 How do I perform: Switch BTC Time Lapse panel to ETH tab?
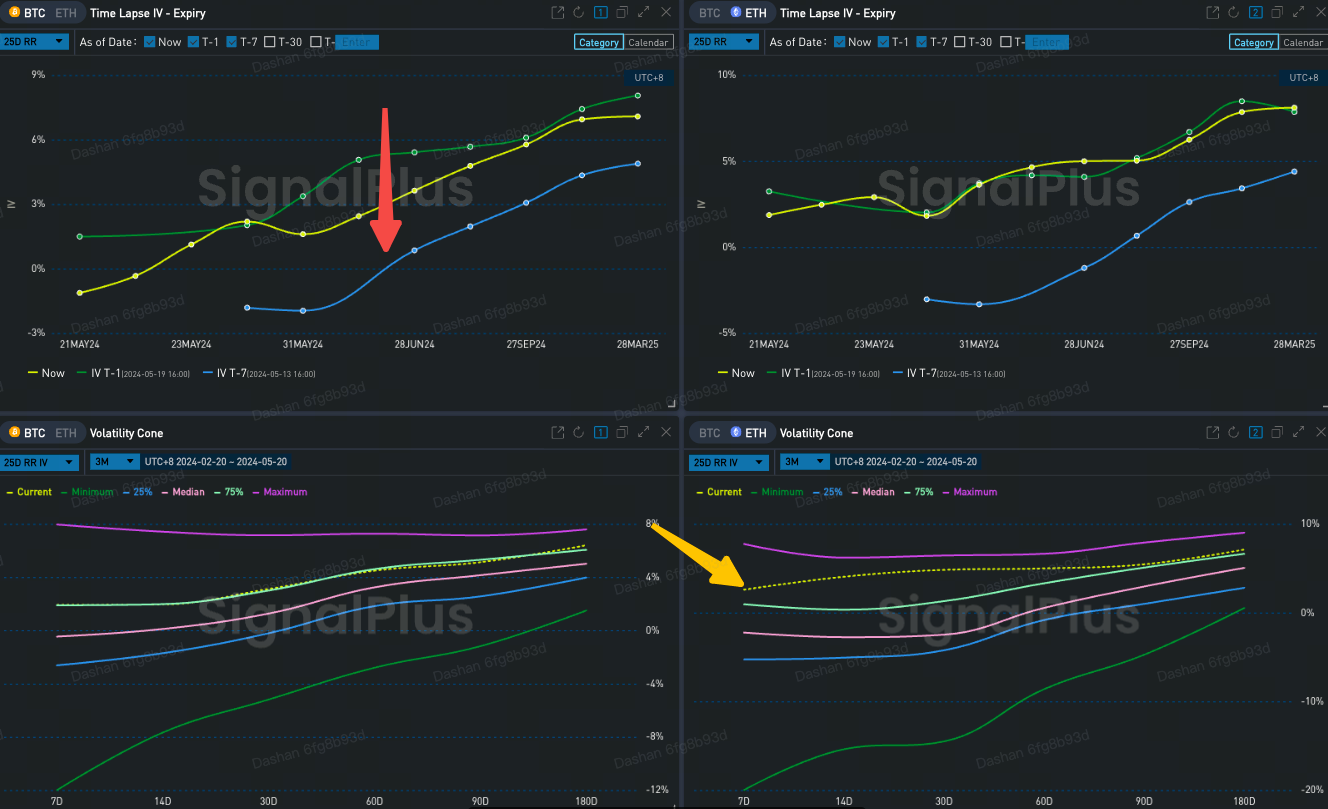click(x=65, y=13)
